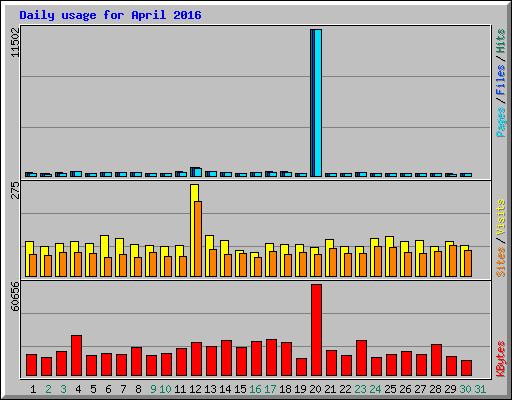This screenshot has width=512, height=400.
Task: Click day label 13 on the x-axis
Action: point(210,389)
